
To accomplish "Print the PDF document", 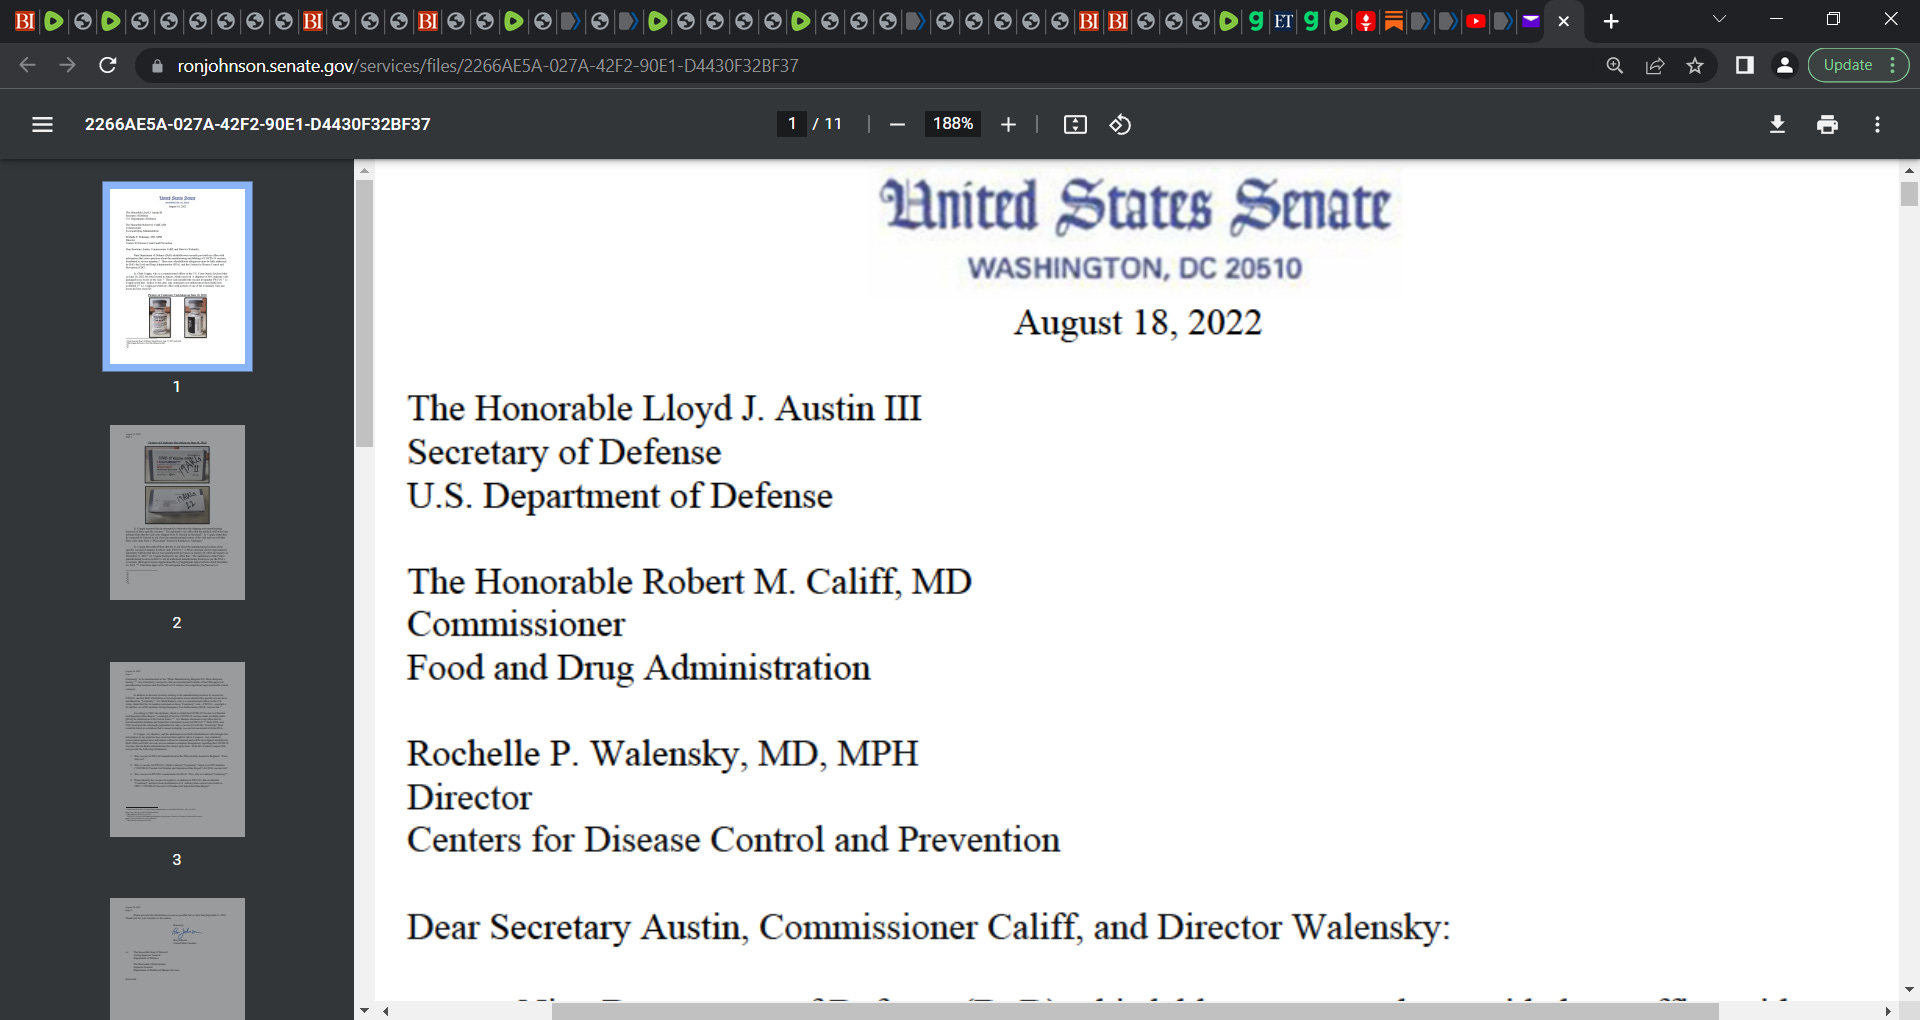I will click(x=1827, y=124).
